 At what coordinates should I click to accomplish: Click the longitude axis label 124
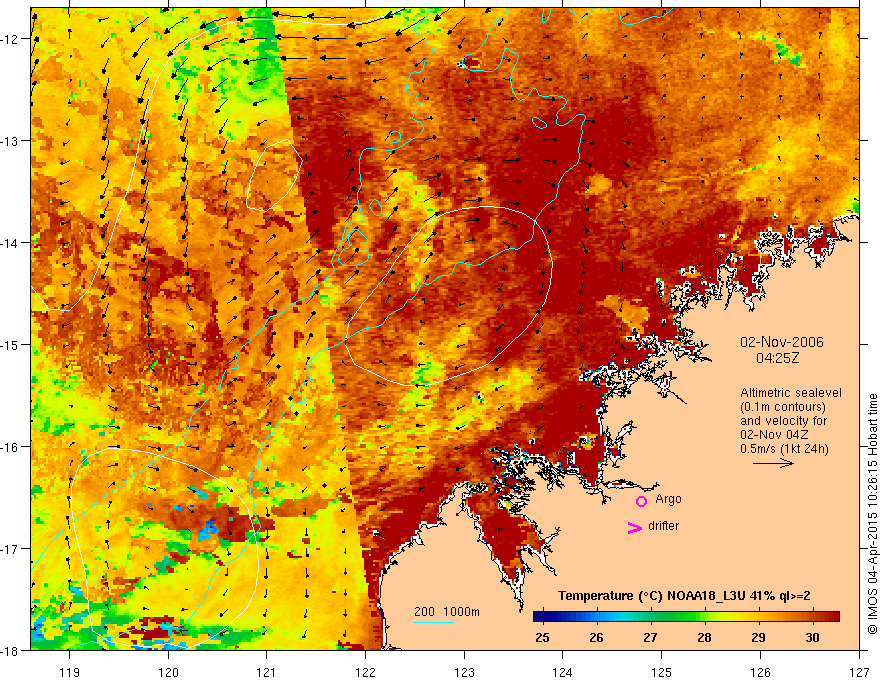[563, 672]
